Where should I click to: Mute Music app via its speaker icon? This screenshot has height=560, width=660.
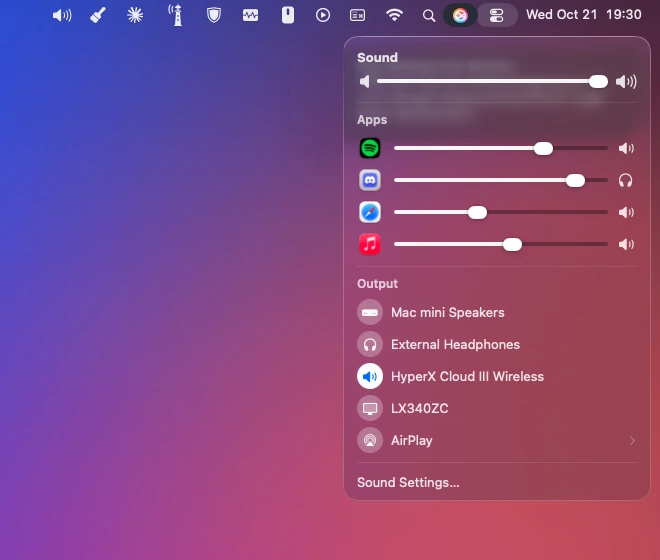pyautogui.click(x=626, y=244)
